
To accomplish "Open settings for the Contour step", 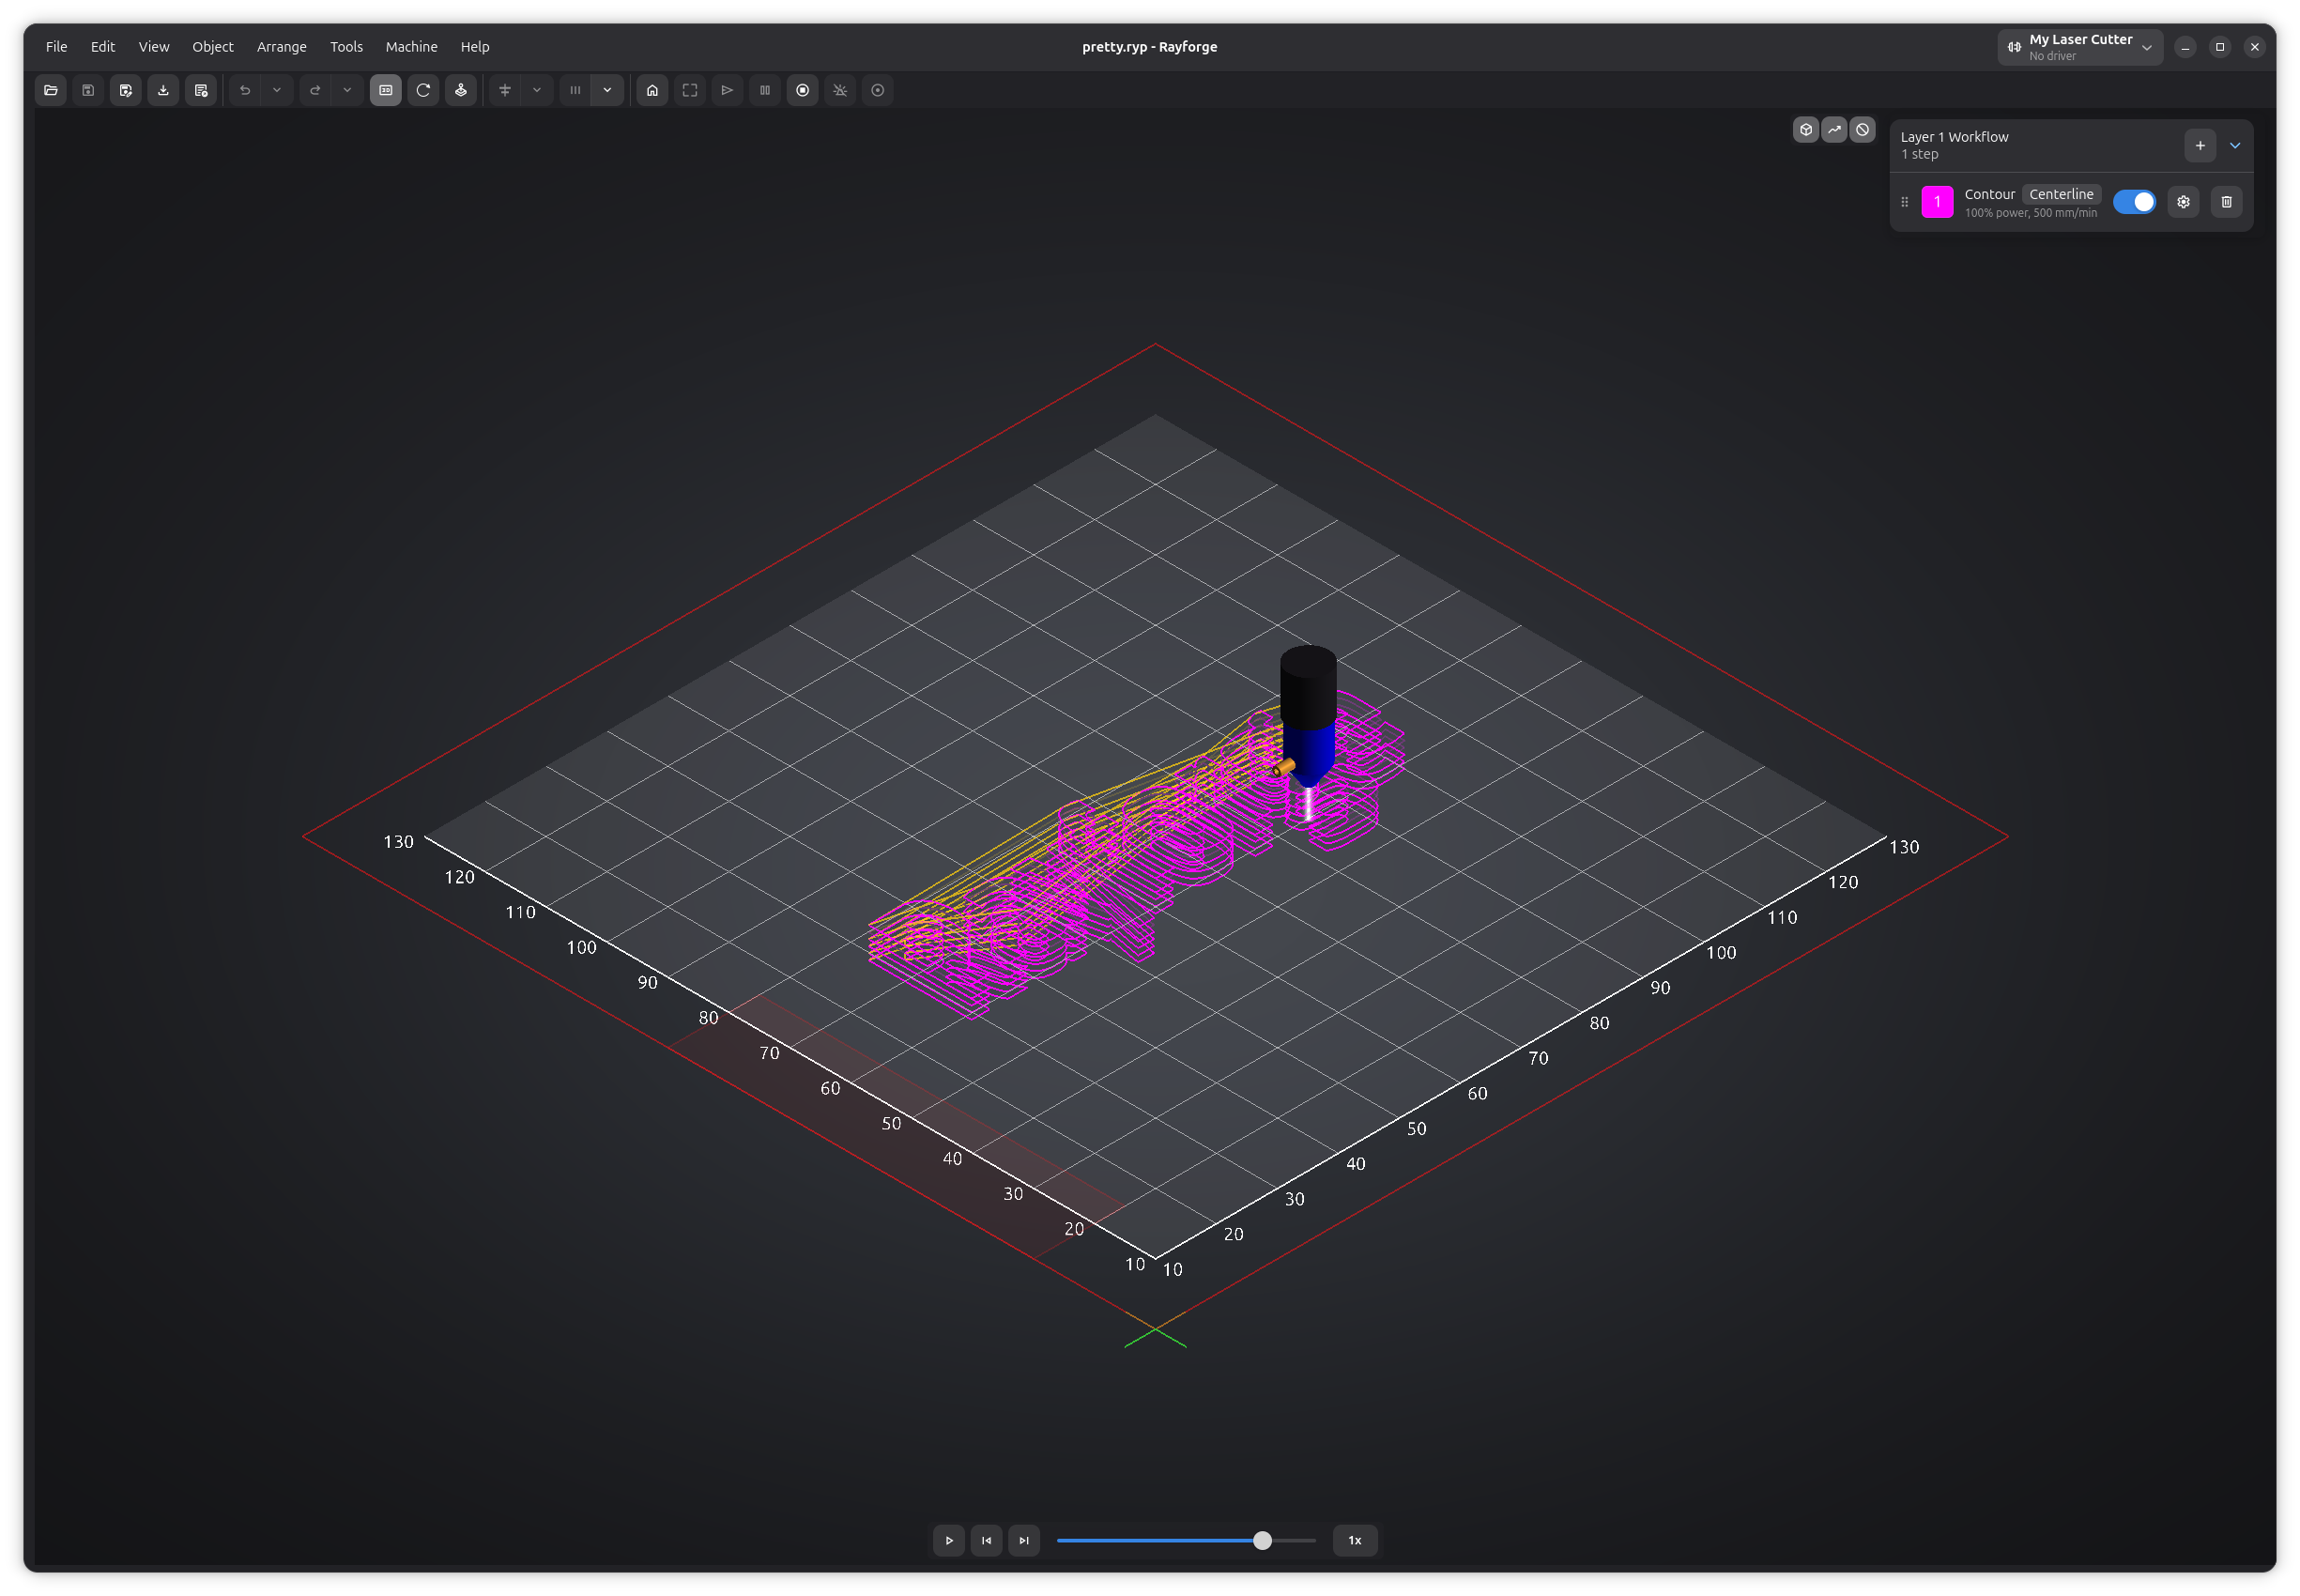I will click(2183, 201).
